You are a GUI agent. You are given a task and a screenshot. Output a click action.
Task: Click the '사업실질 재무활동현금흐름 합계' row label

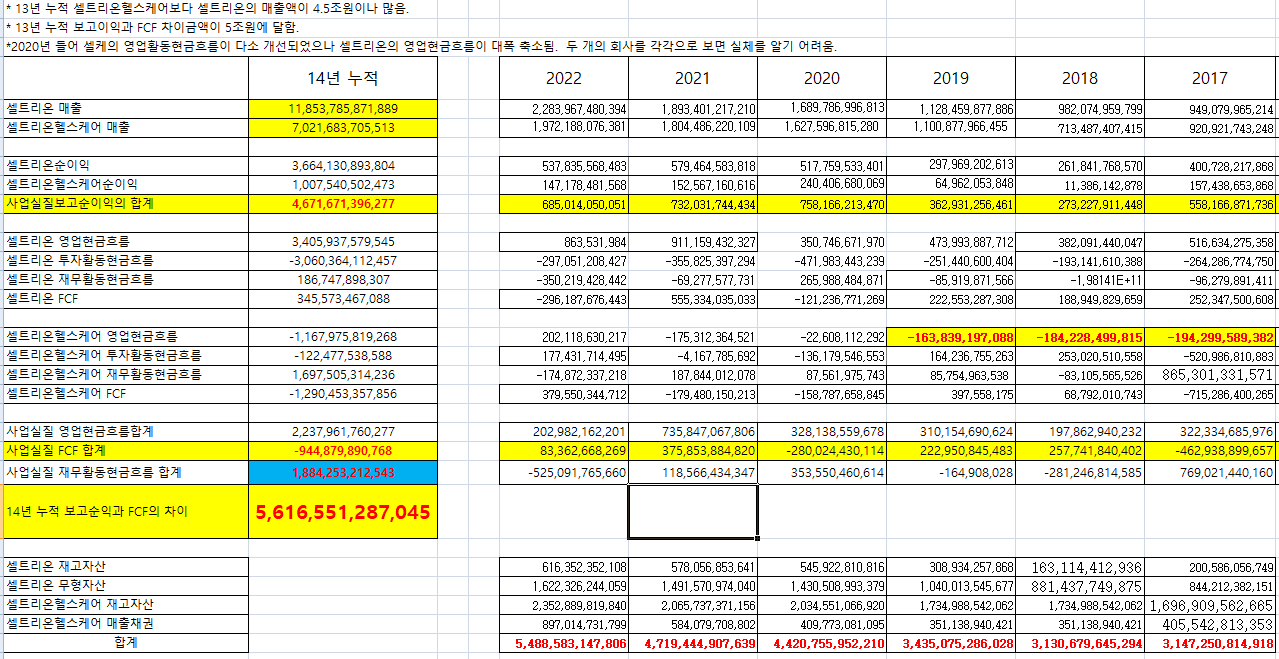coord(126,471)
